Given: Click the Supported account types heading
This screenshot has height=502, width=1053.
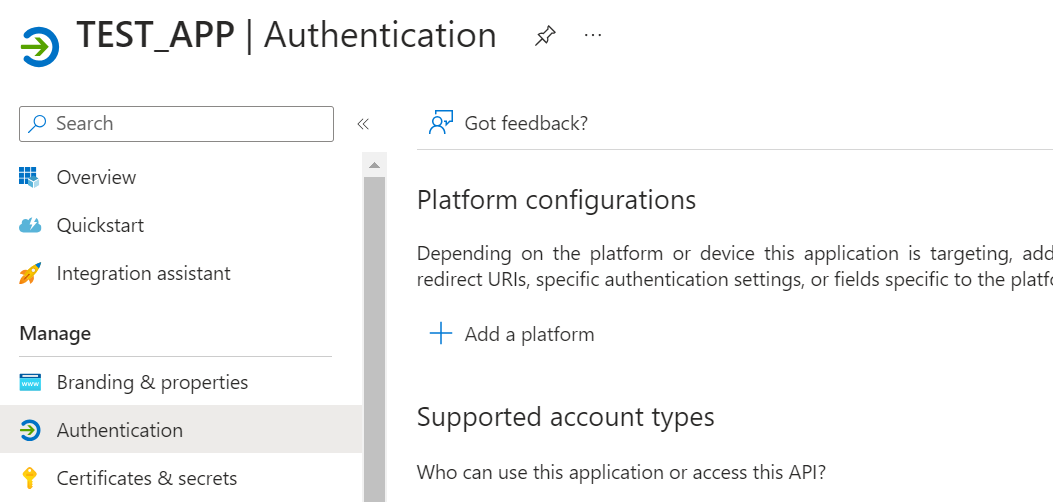Looking at the screenshot, I should (x=565, y=417).
